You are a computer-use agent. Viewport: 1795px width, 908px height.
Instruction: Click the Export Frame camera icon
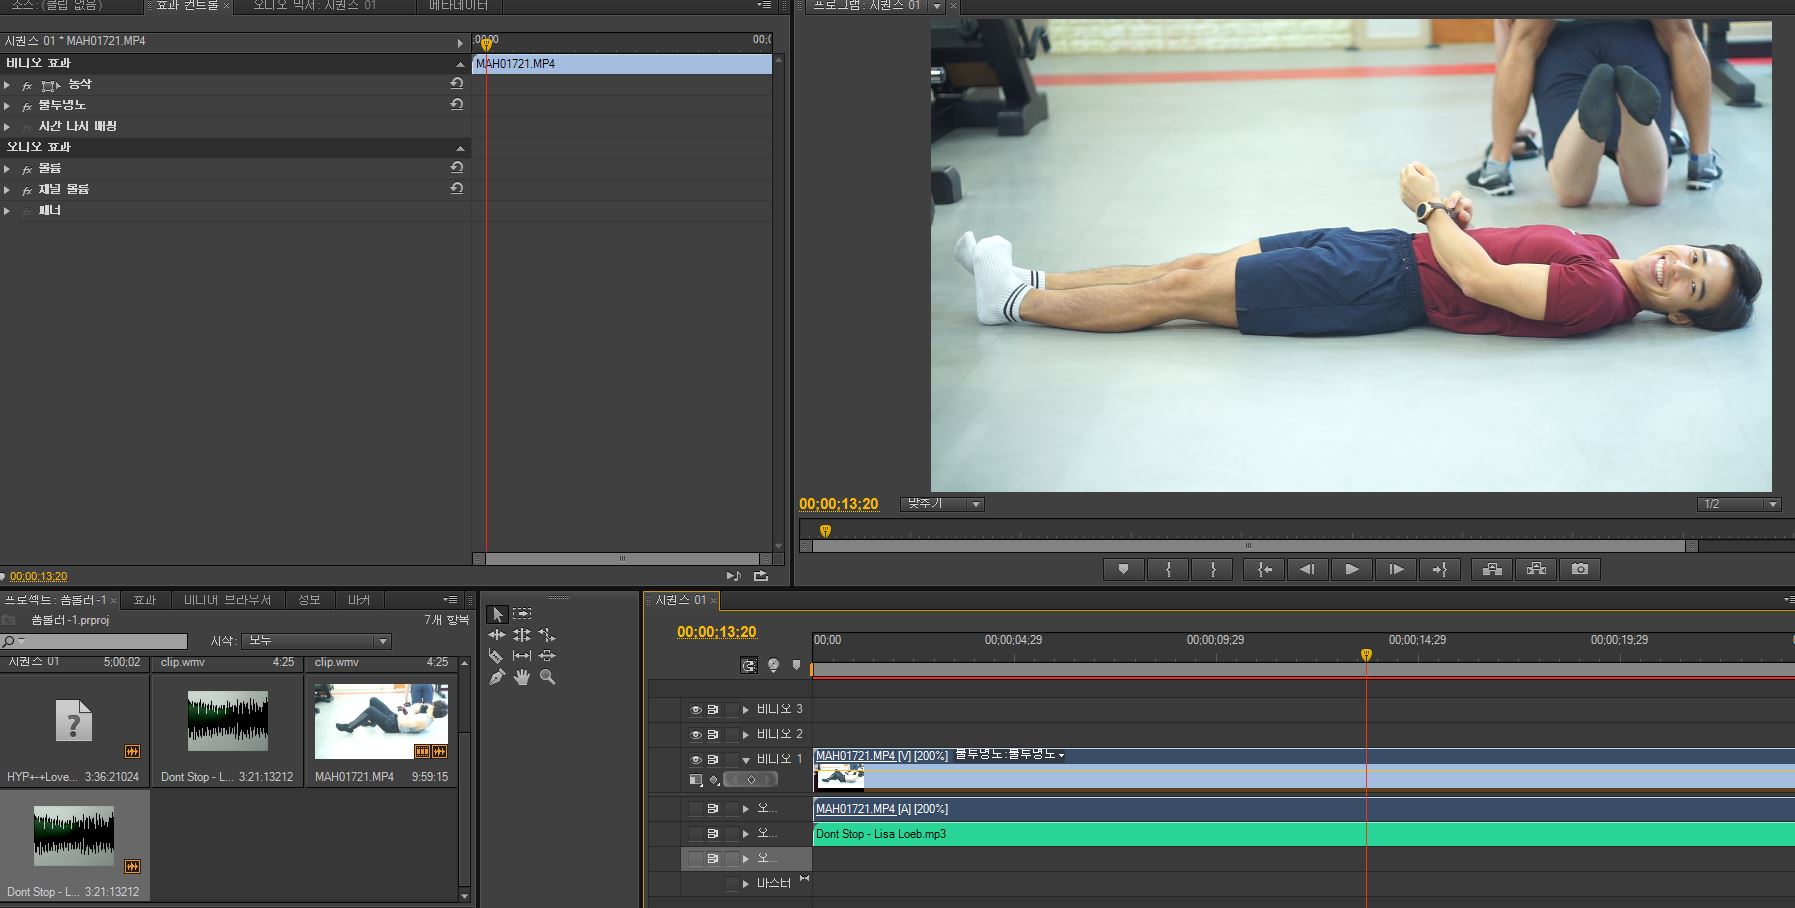pos(1580,569)
